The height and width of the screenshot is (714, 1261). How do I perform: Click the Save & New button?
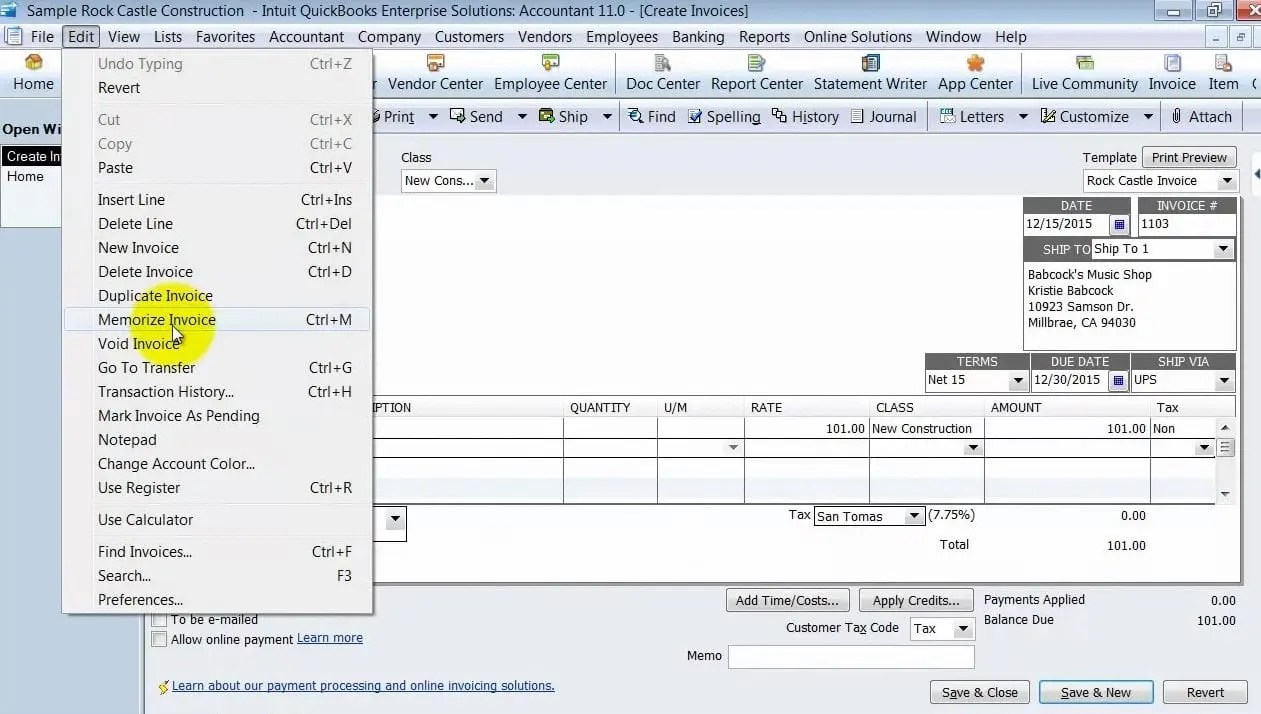(1096, 692)
